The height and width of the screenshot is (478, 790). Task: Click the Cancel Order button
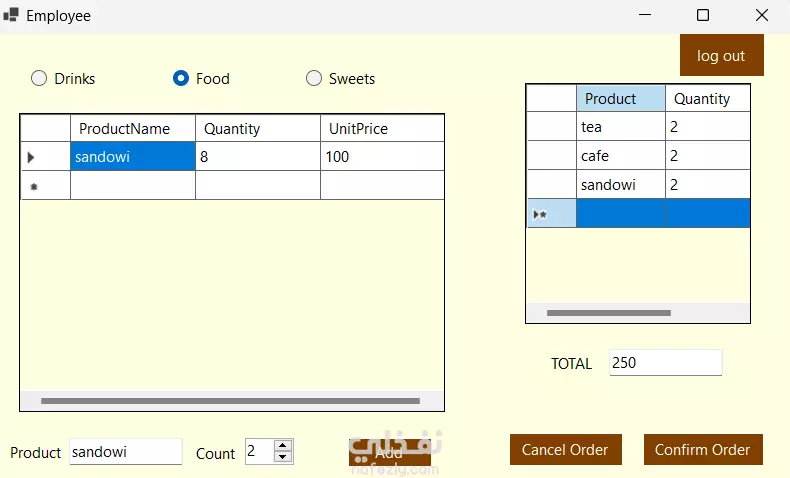[565, 450]
